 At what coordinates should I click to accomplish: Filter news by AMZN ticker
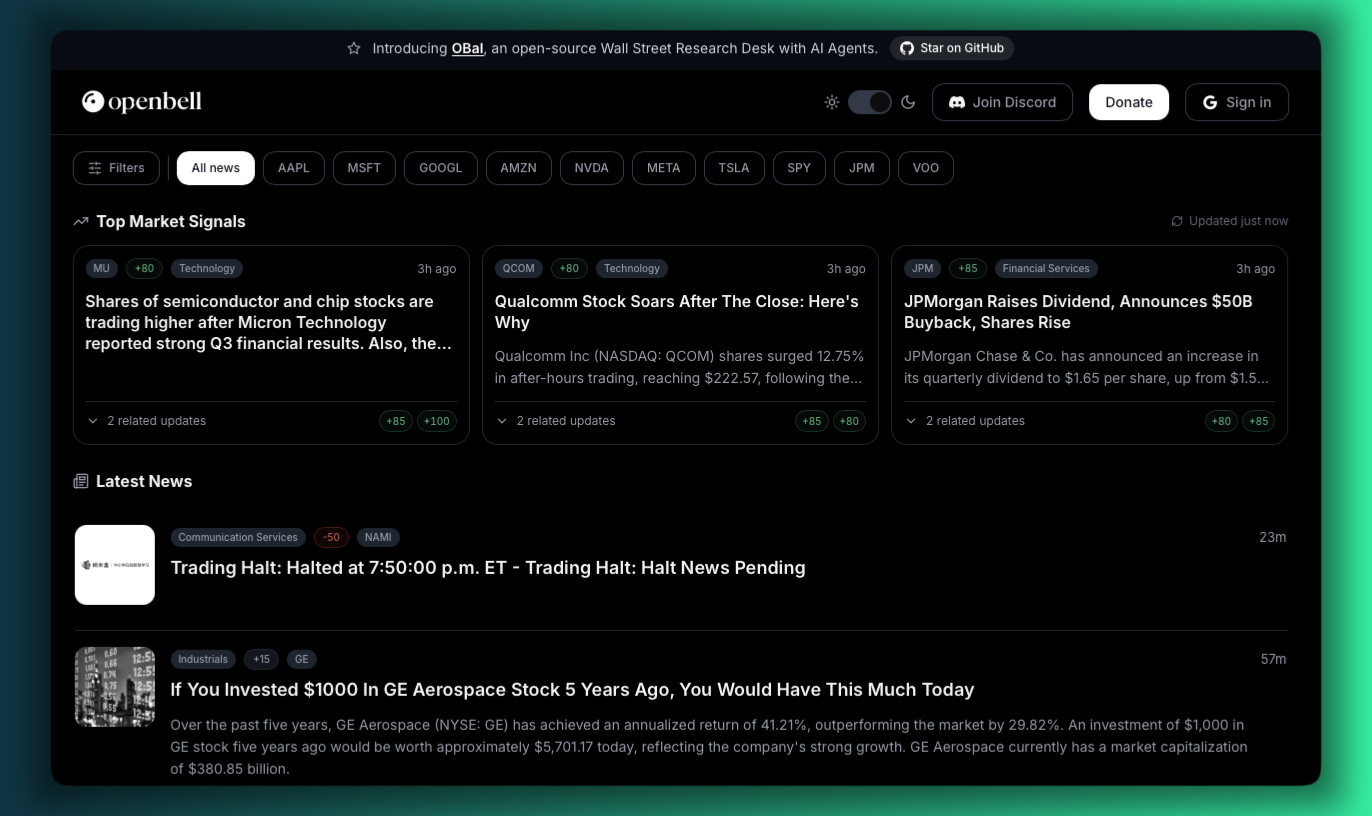(x=519, y=168)
